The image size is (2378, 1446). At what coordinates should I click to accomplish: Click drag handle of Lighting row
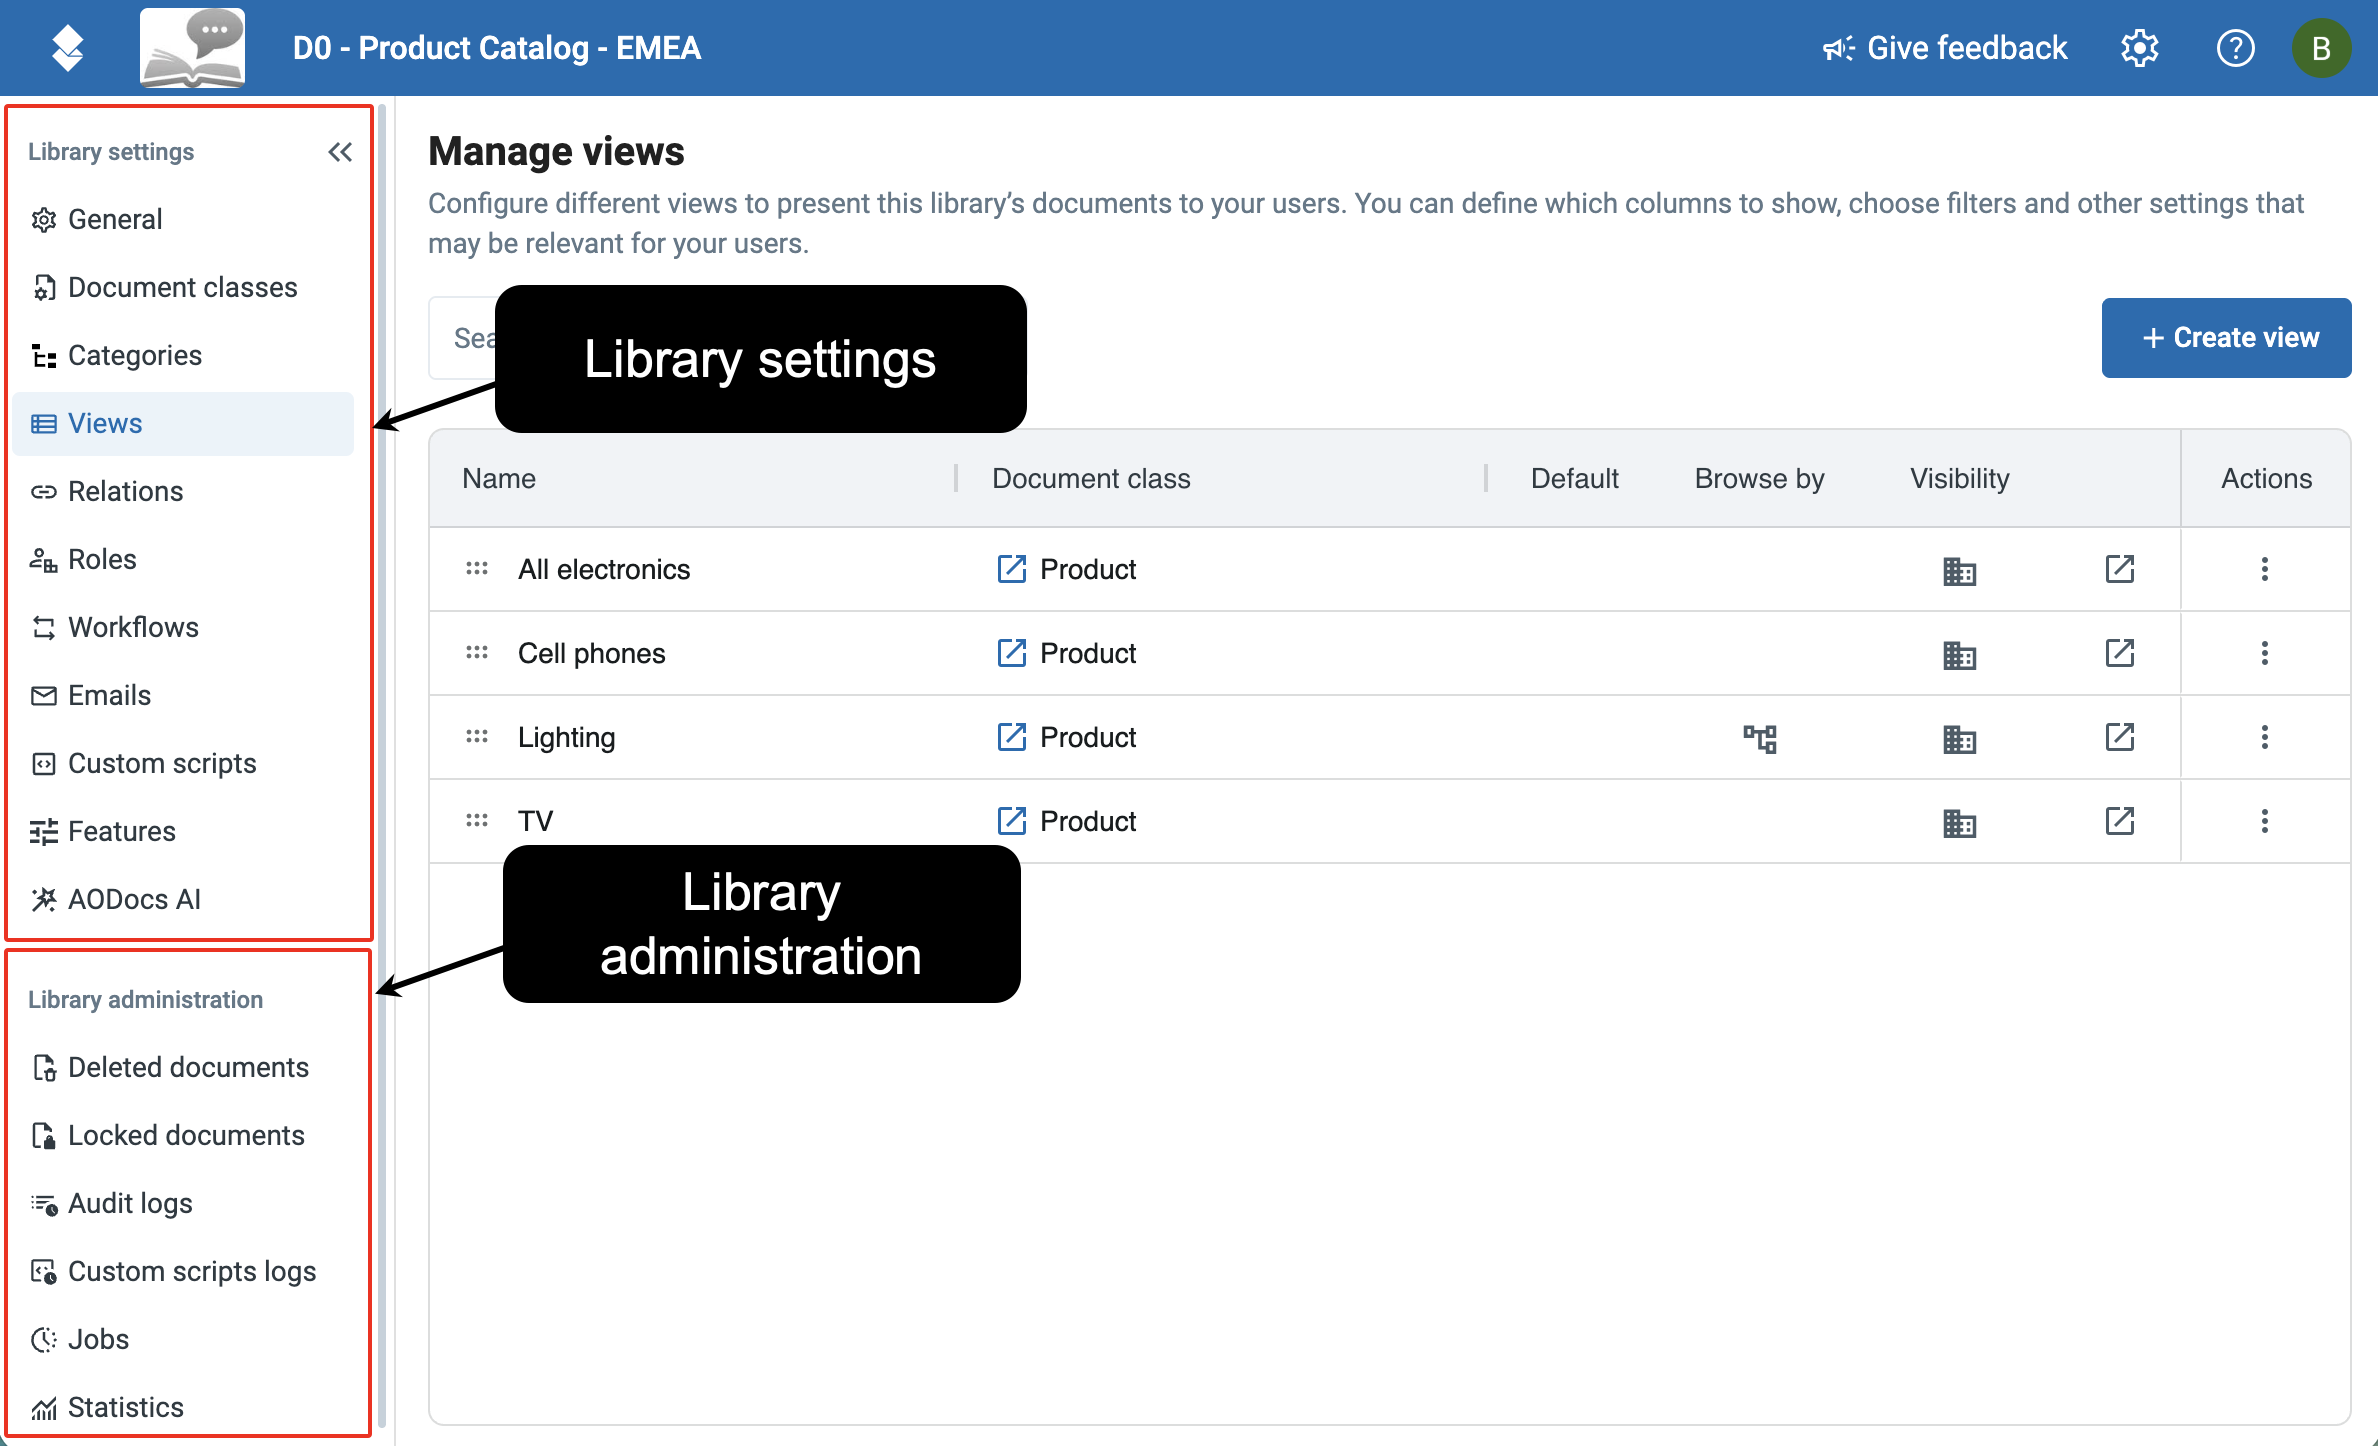coord(477,737)
